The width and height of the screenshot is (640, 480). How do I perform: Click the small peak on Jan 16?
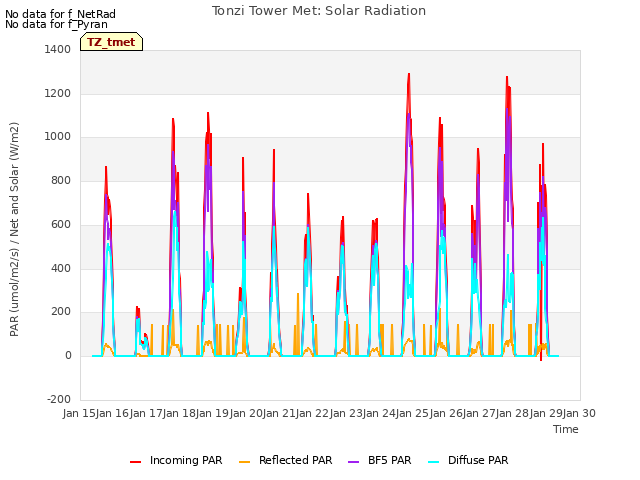pyautogui.click(x=138, y=308)
